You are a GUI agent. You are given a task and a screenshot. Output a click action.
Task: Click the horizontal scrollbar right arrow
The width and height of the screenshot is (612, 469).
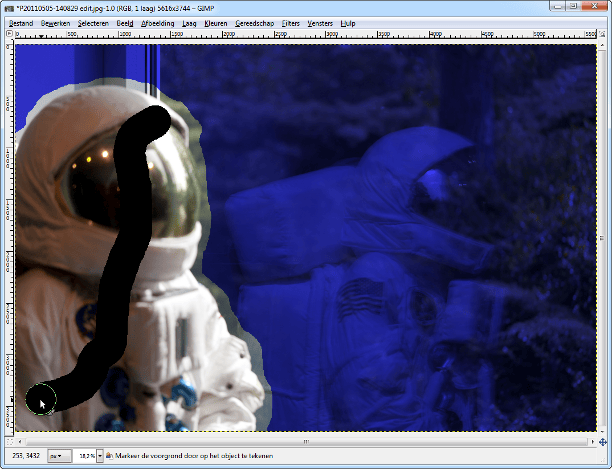coord(592,442)
